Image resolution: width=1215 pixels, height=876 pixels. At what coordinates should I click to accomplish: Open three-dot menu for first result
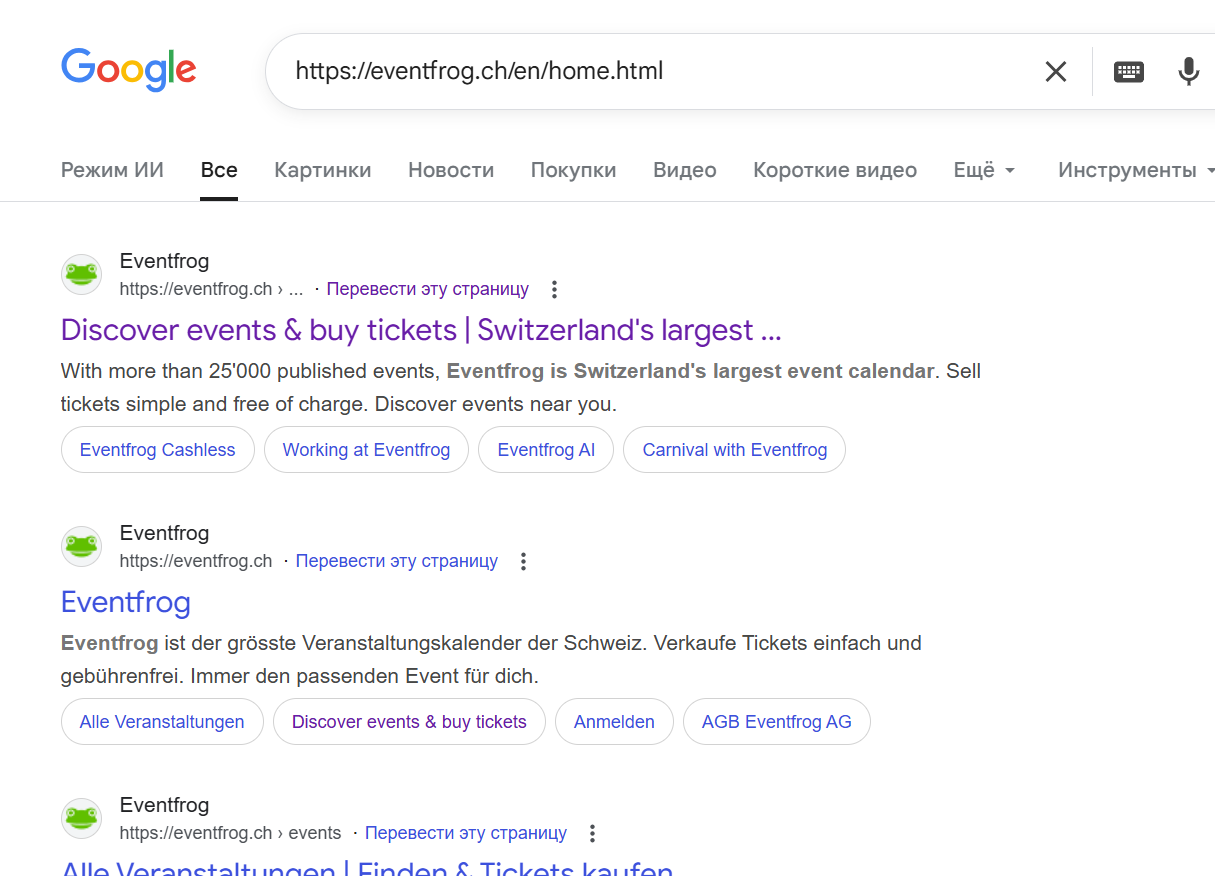pos(554,290)
